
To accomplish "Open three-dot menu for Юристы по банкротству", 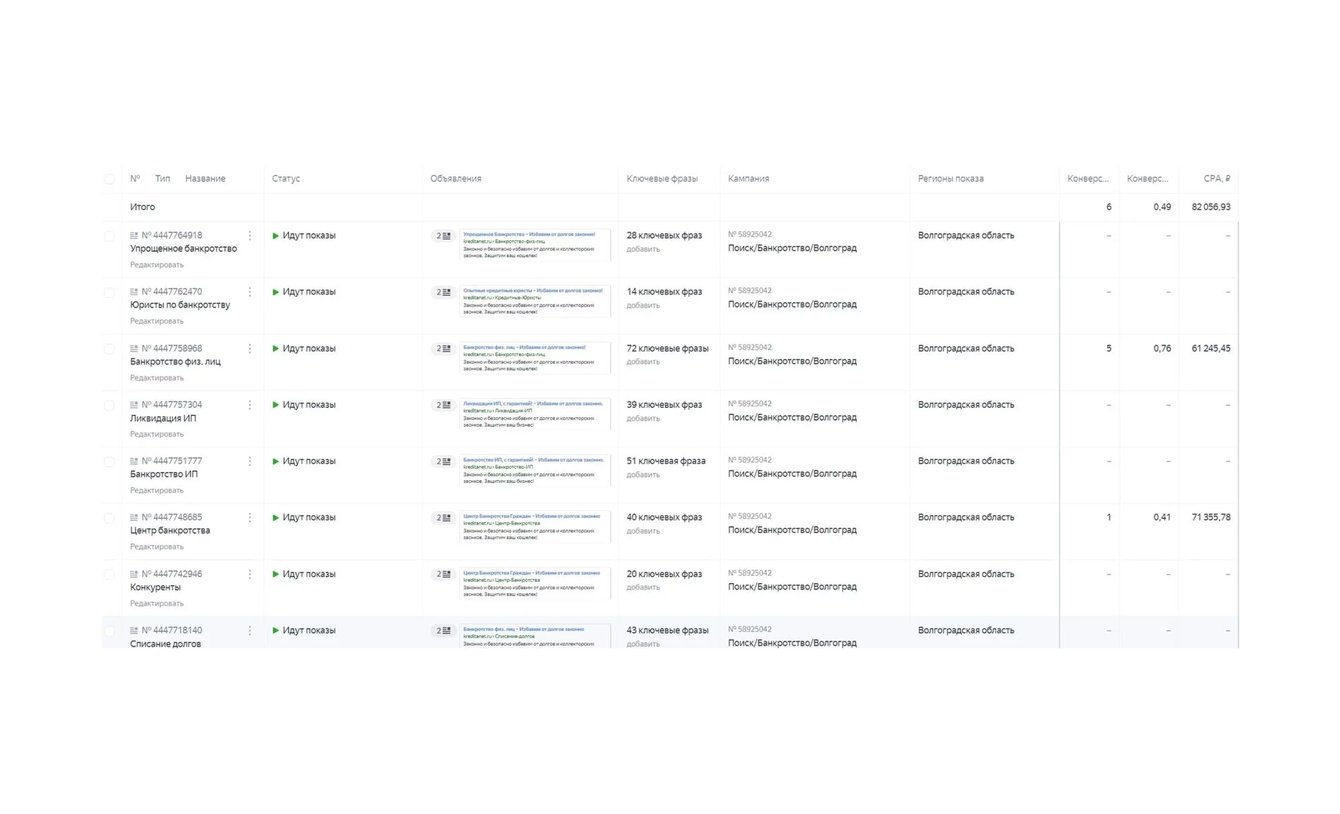I will click(x=249, y=292).
